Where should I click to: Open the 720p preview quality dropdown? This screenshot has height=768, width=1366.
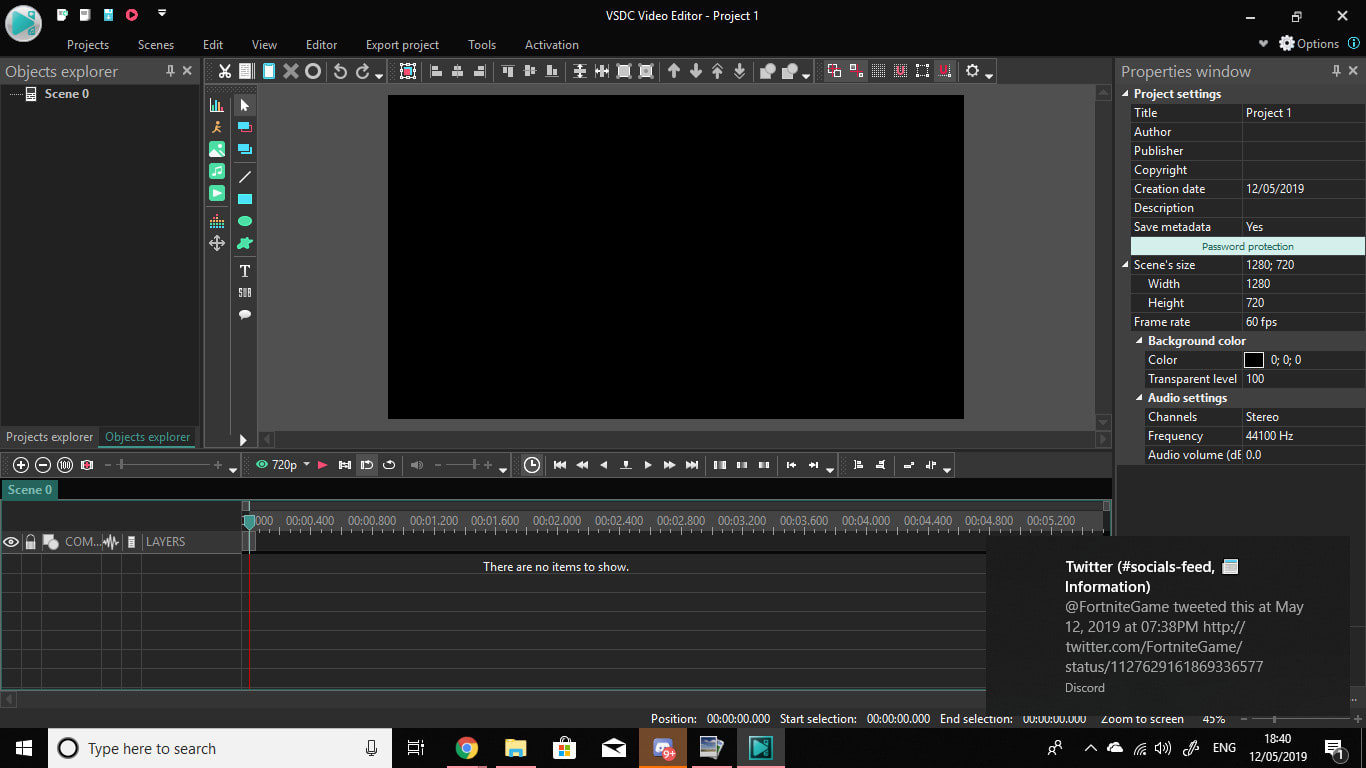coord(307,465)
